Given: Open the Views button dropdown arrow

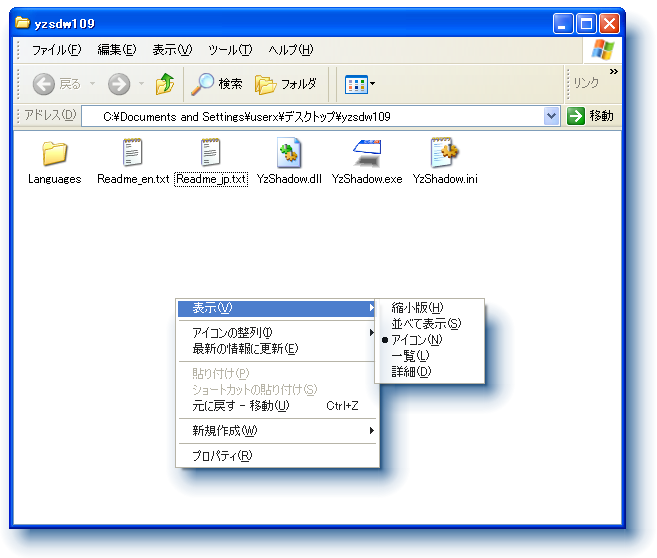Looking at the screenshot, I should pyautogui.click(x=372, y=83).
